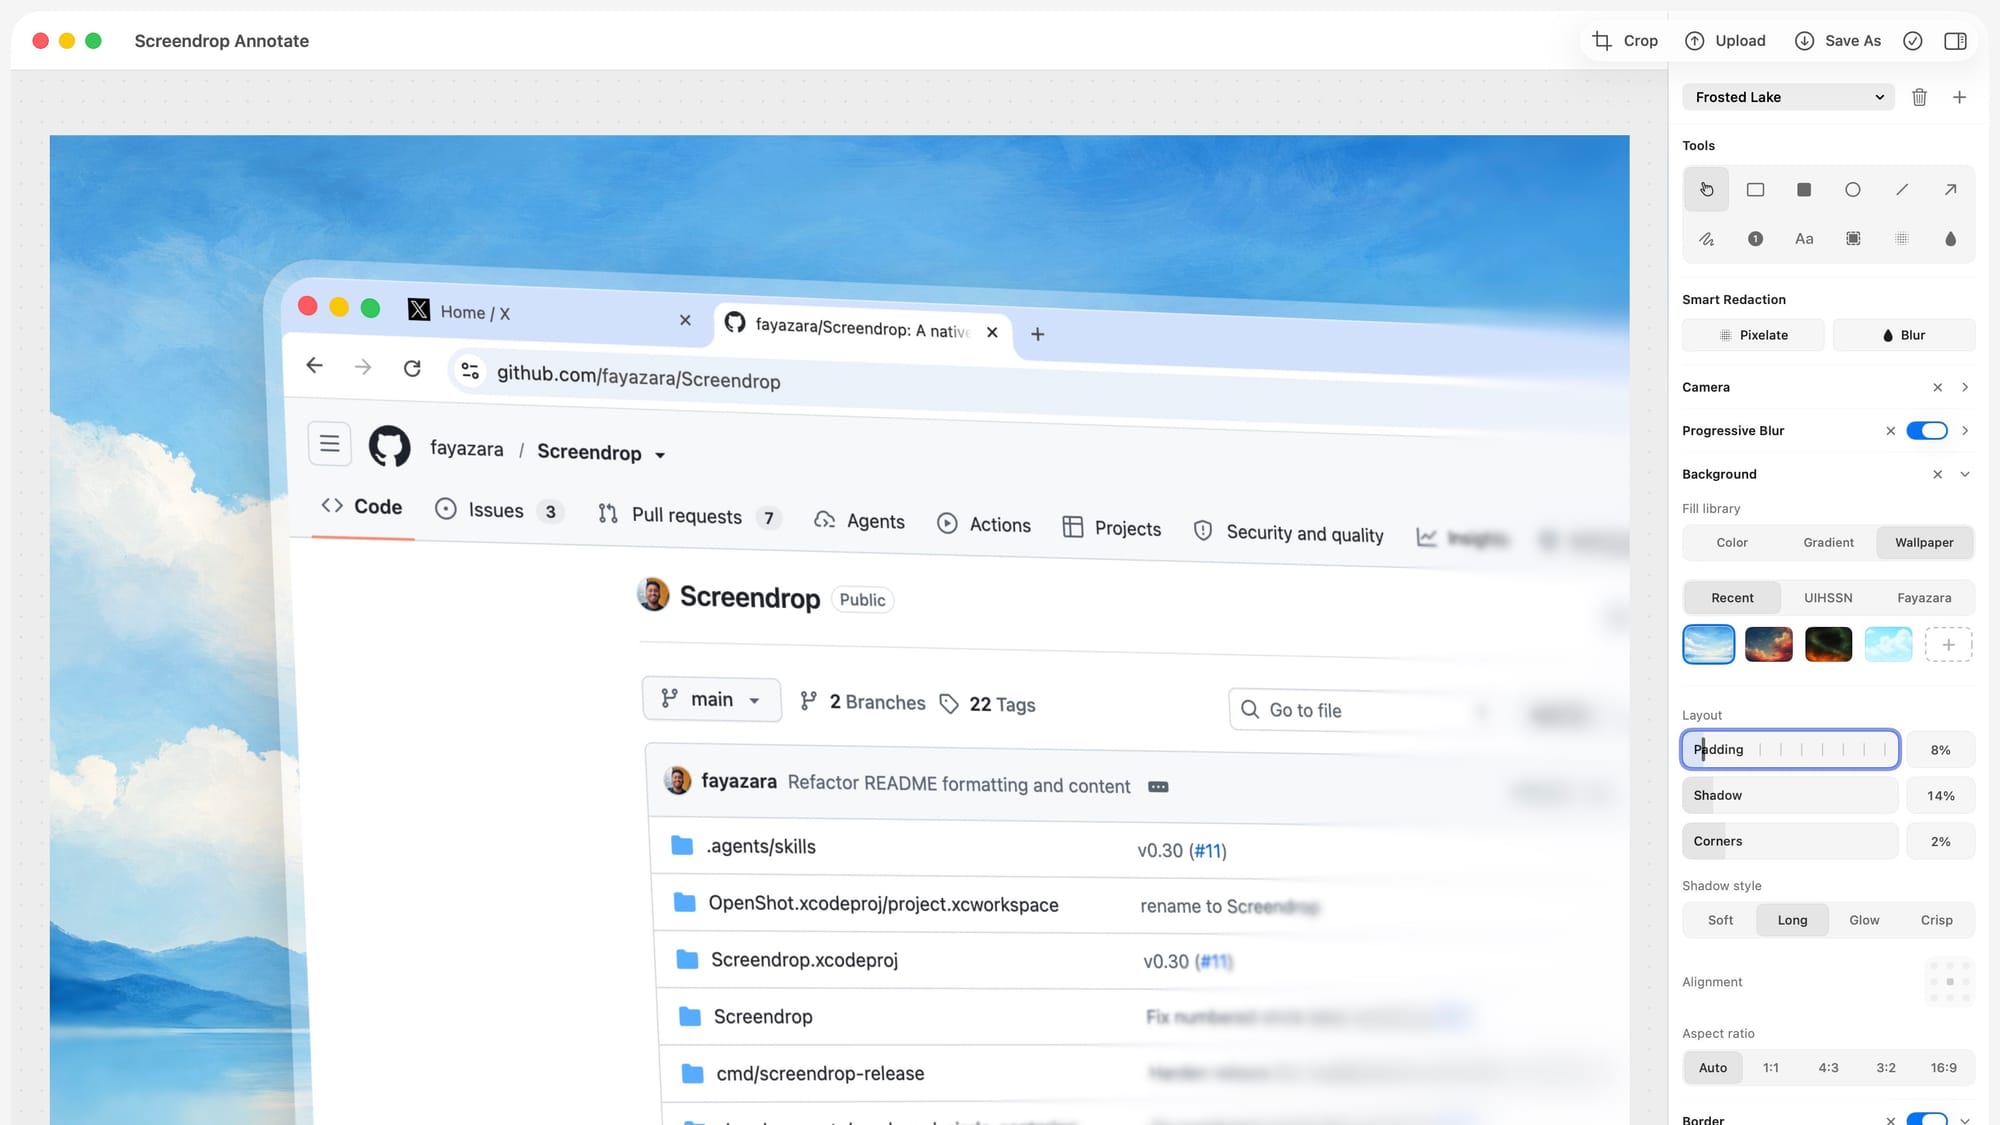2000x1125 pixels.
Task: Click the X icon beside Camera
Action: pos(1938,387)
